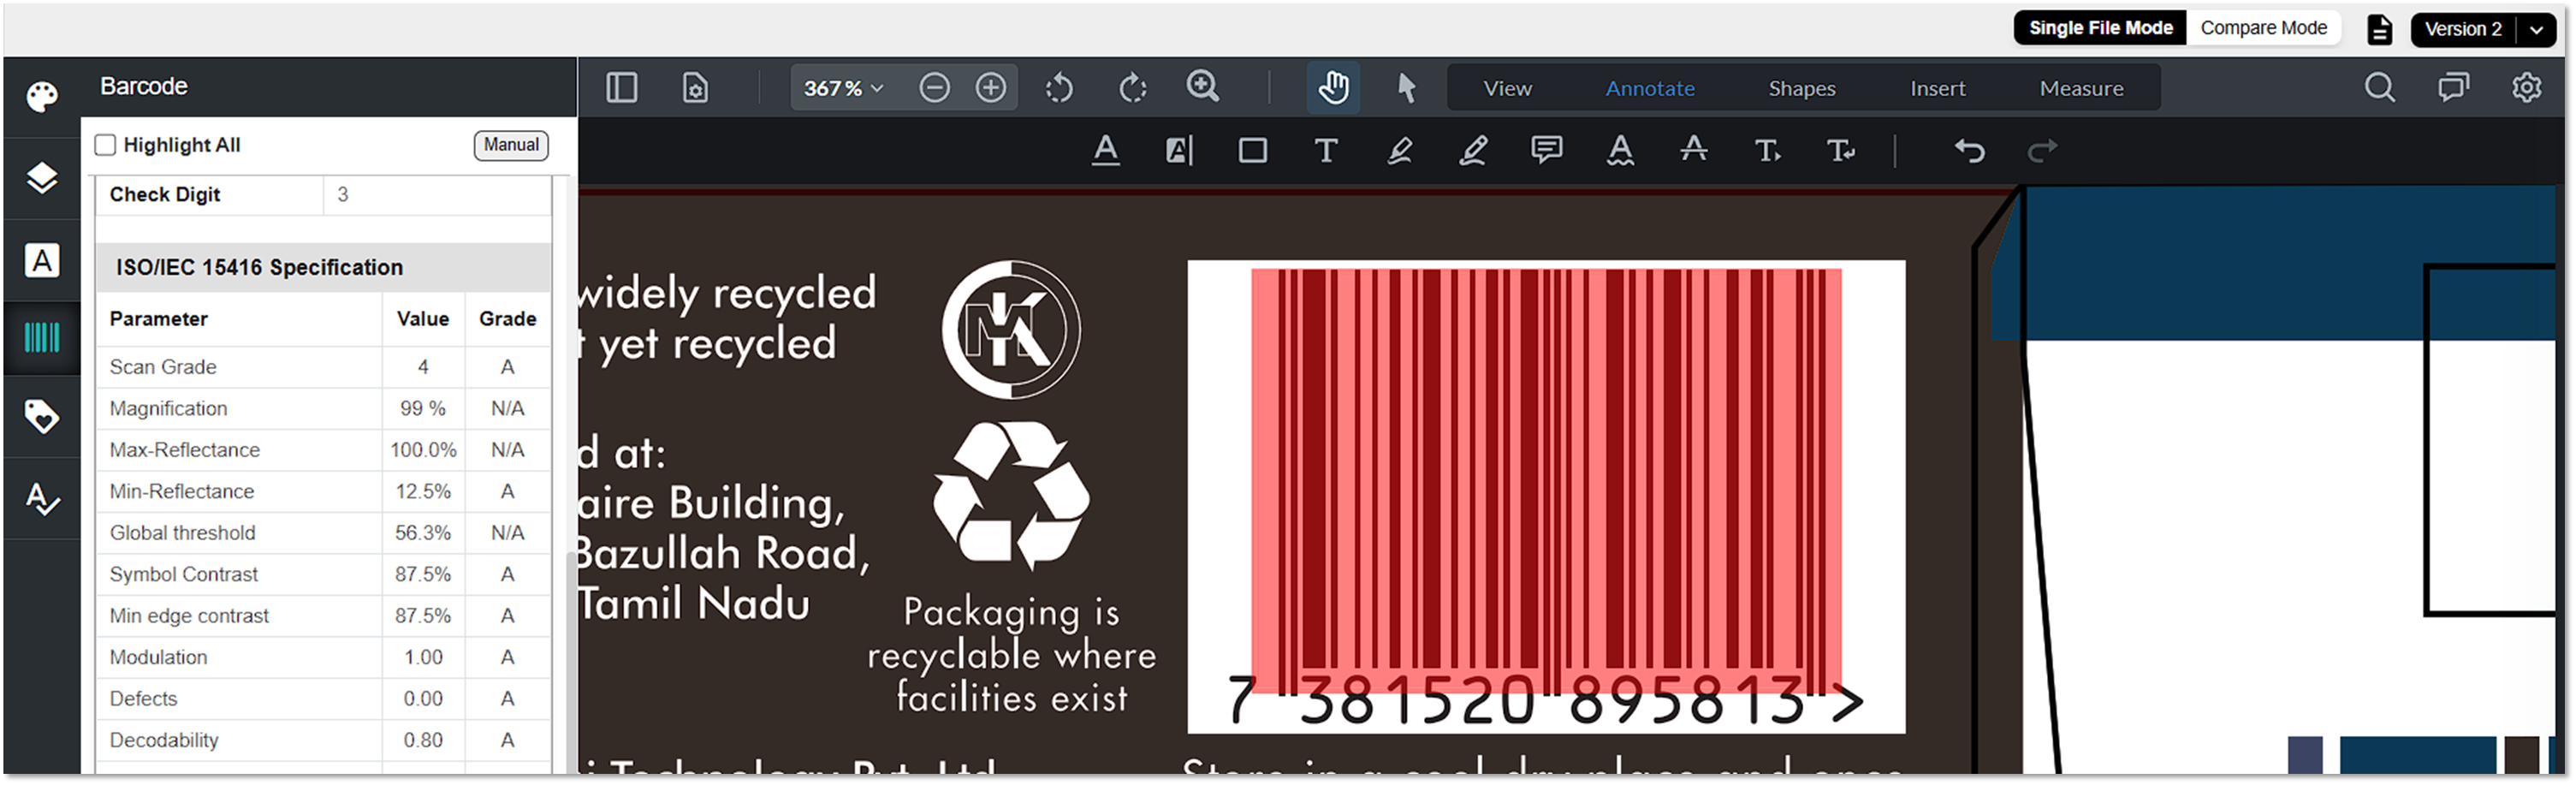Open the View tab

point(1508,88)
